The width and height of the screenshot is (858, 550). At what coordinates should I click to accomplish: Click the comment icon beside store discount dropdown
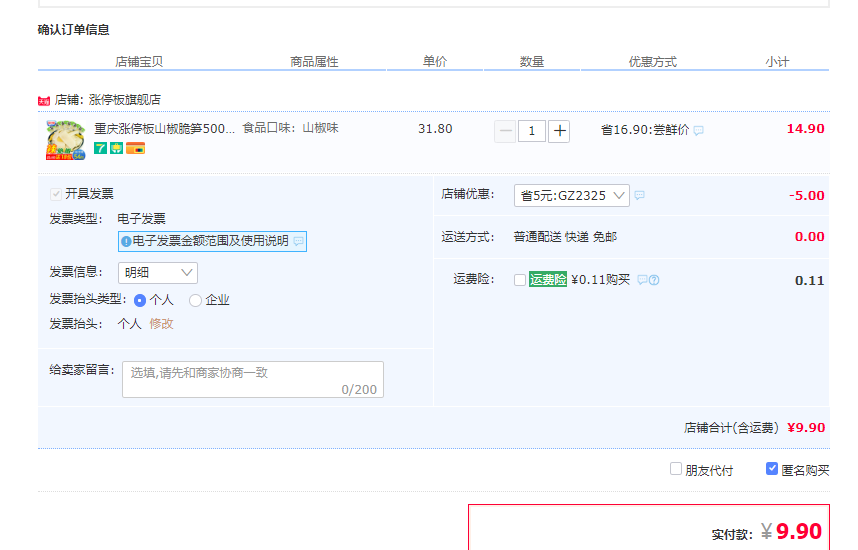pyautogui.click(x=640, y=195)
